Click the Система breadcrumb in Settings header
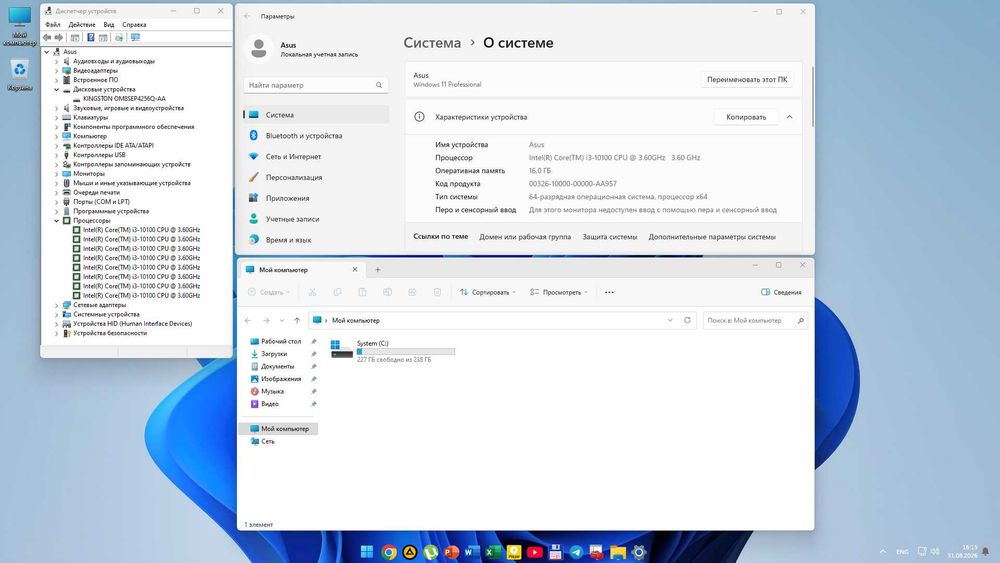1000x563 pixels. click(x=432, y=43)
